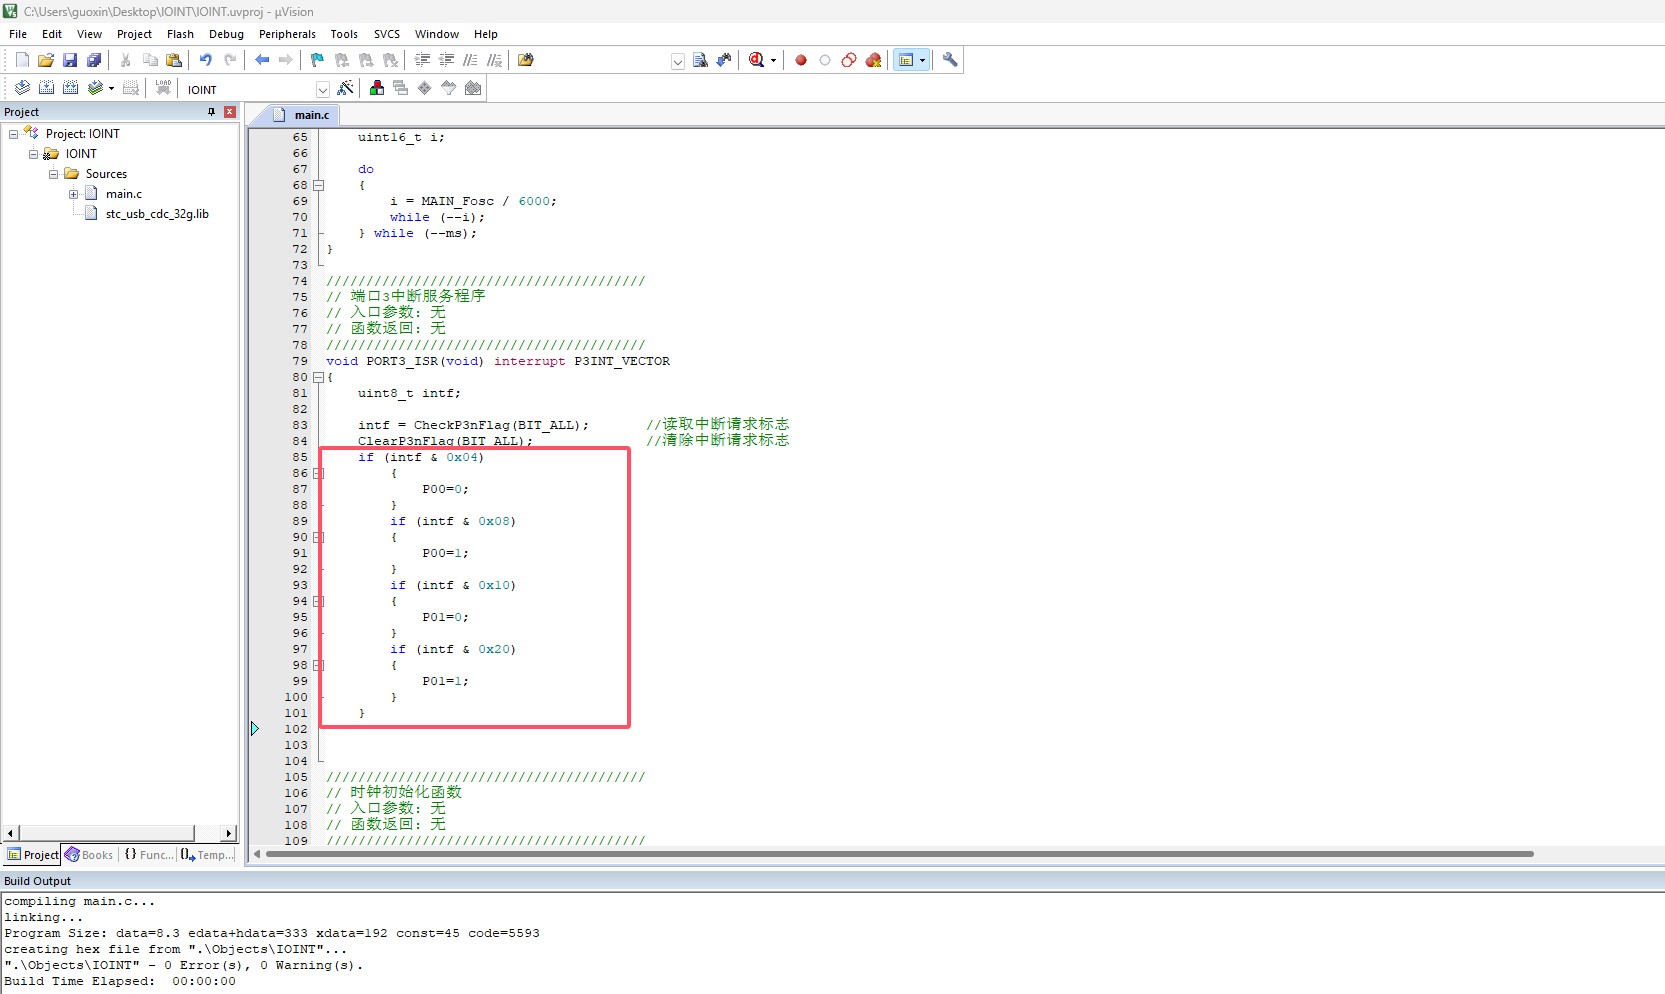Switch to the Temp... tab
Screen dimensions: 1665x994
pos(208,855)
